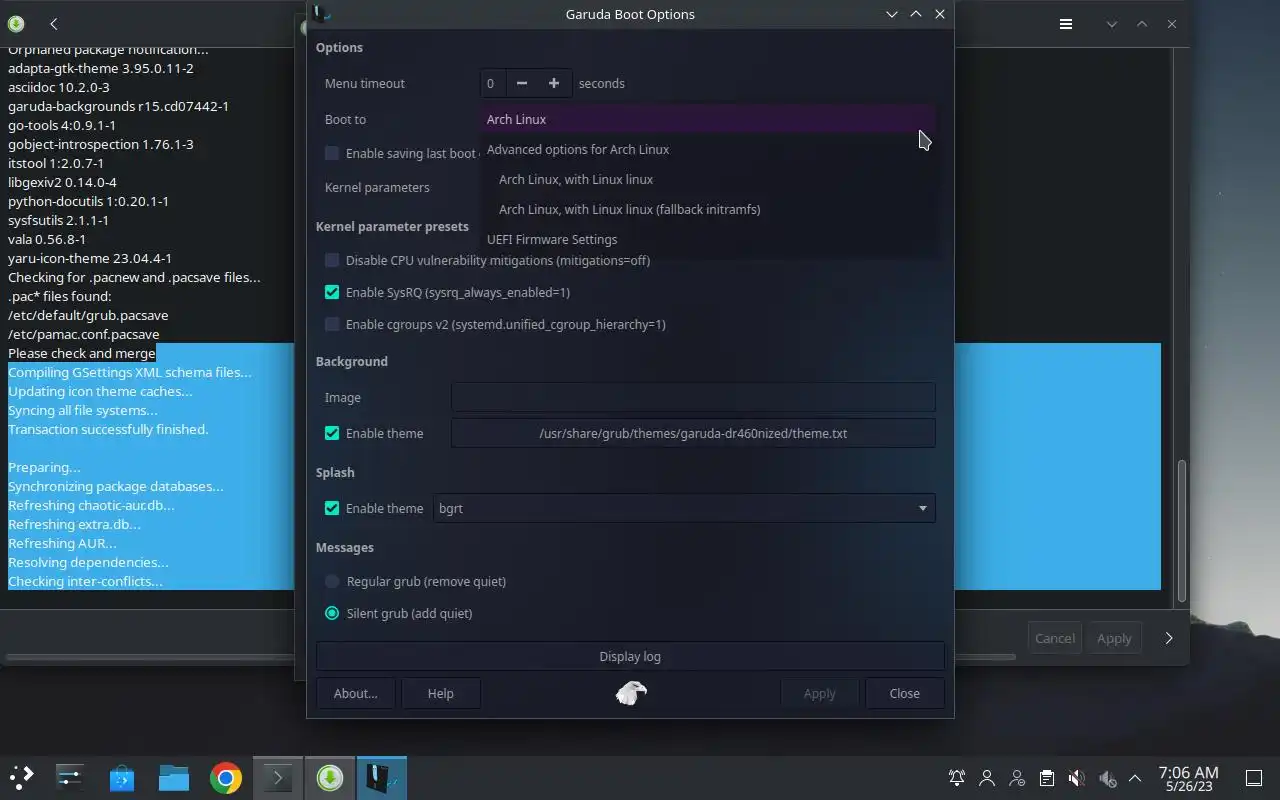Toggle Splash Enable theme checkbox

coord(332,508)
